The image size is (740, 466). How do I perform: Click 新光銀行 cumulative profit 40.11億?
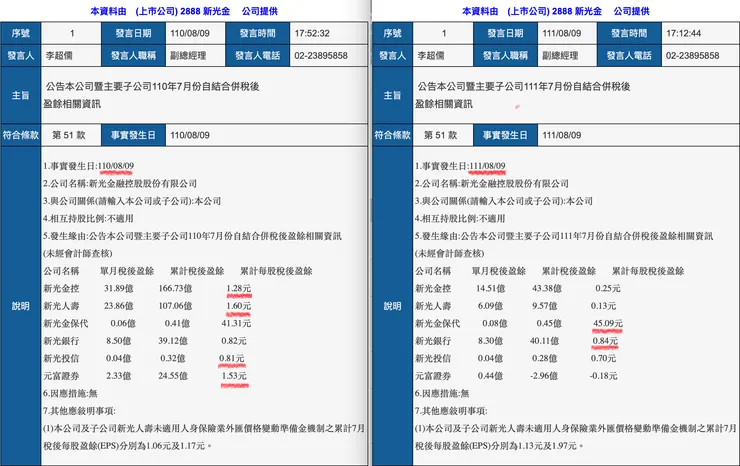pyautogui.click(x=545, y=341)
